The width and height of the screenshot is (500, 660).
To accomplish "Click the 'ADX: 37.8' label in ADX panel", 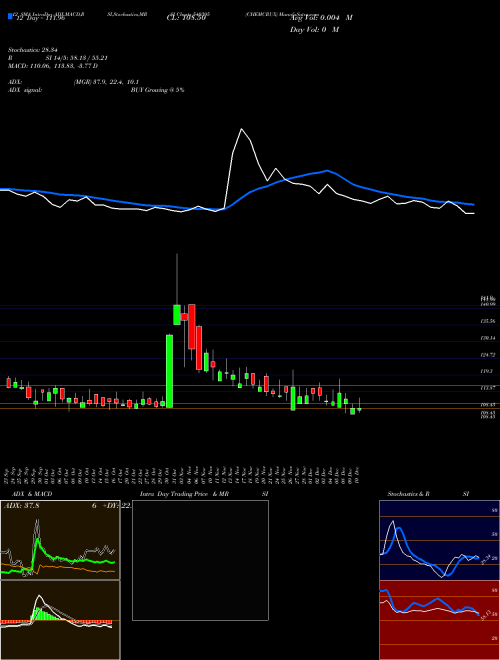I will pyautogui.click(x=21, y=506).
